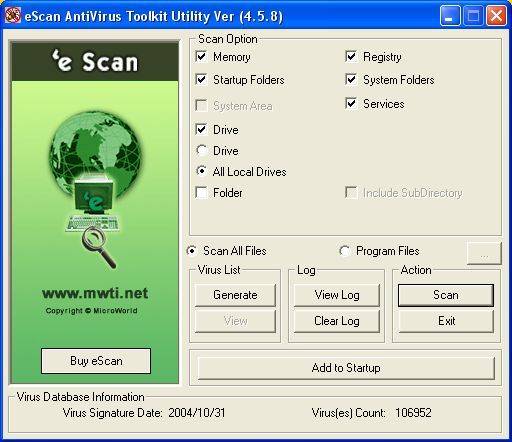Click the ellipsis browse button beside Program Files

(x=484, y=254)
